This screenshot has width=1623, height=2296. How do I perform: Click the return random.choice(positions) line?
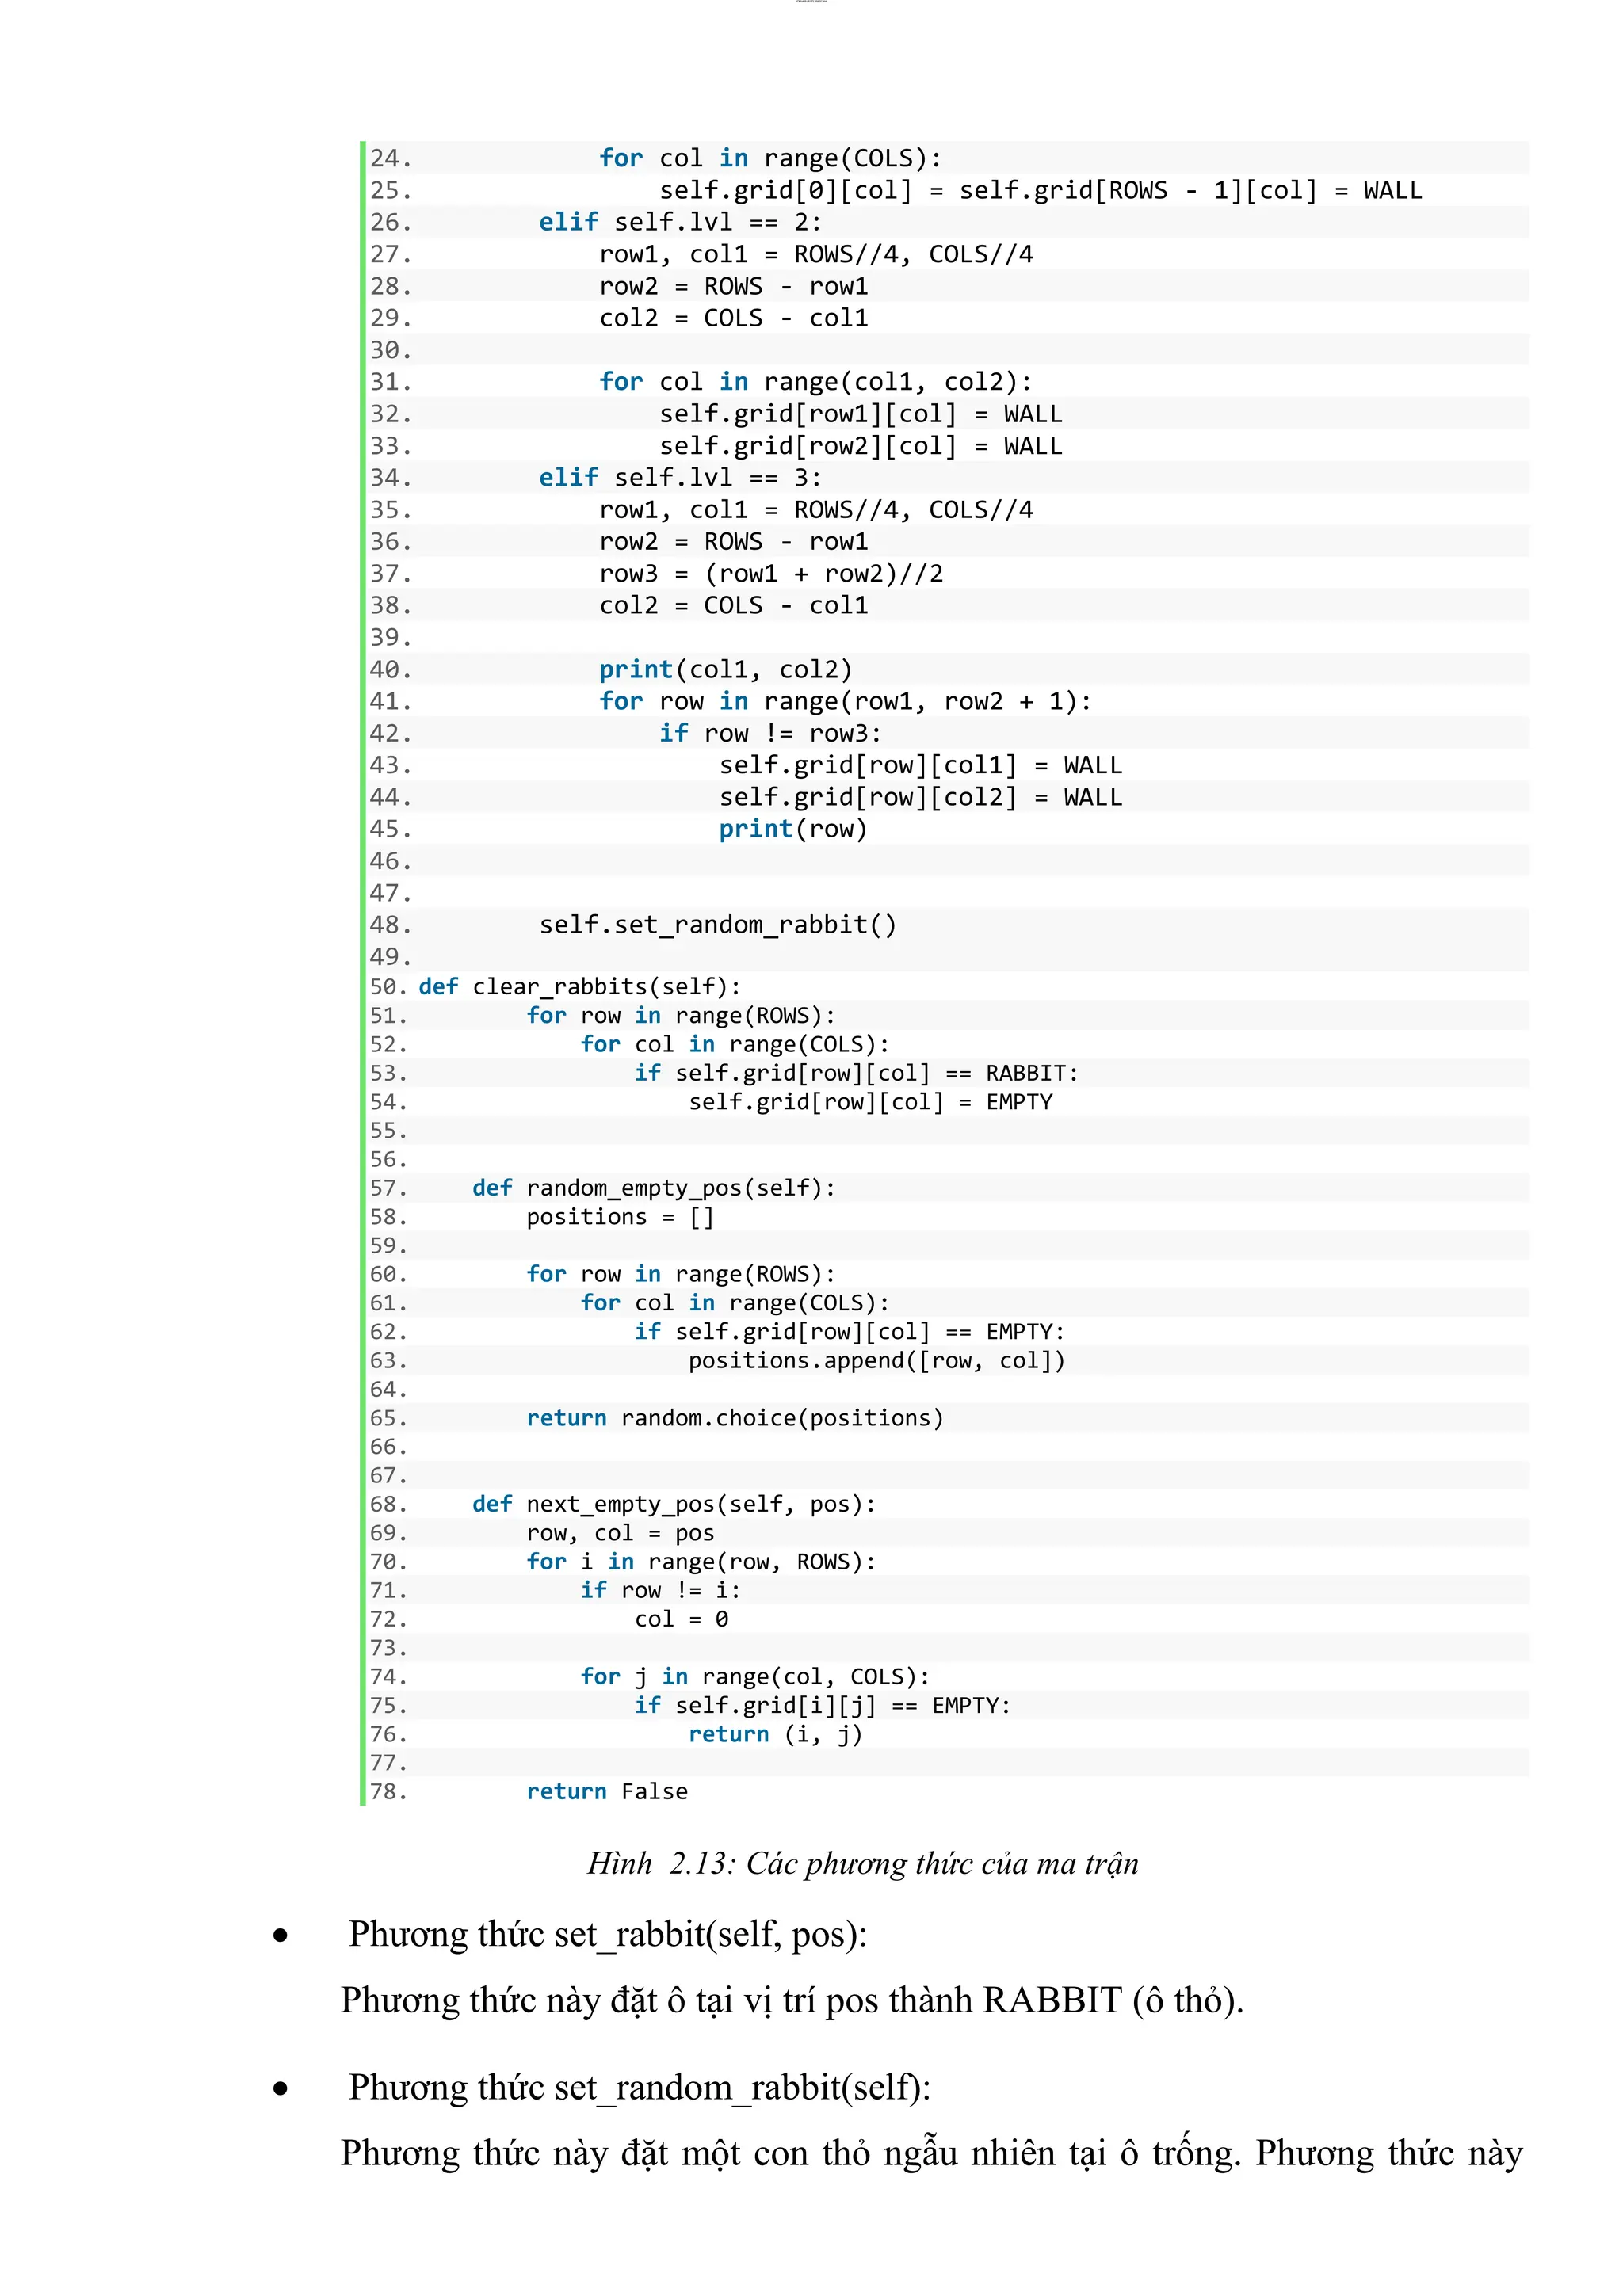pyautogui.click(x=734, y=1418)
